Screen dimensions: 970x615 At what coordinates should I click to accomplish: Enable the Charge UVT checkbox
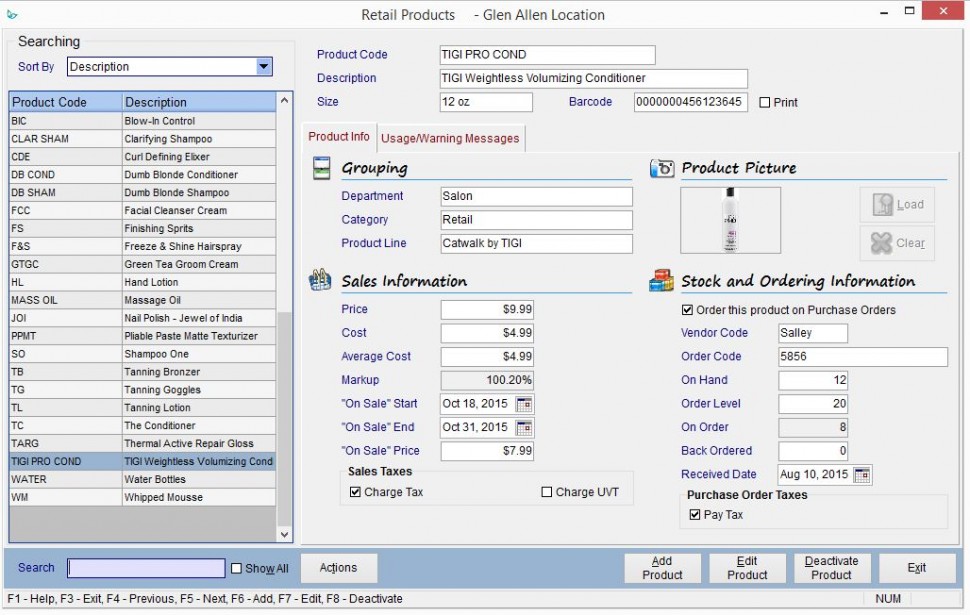547,492
